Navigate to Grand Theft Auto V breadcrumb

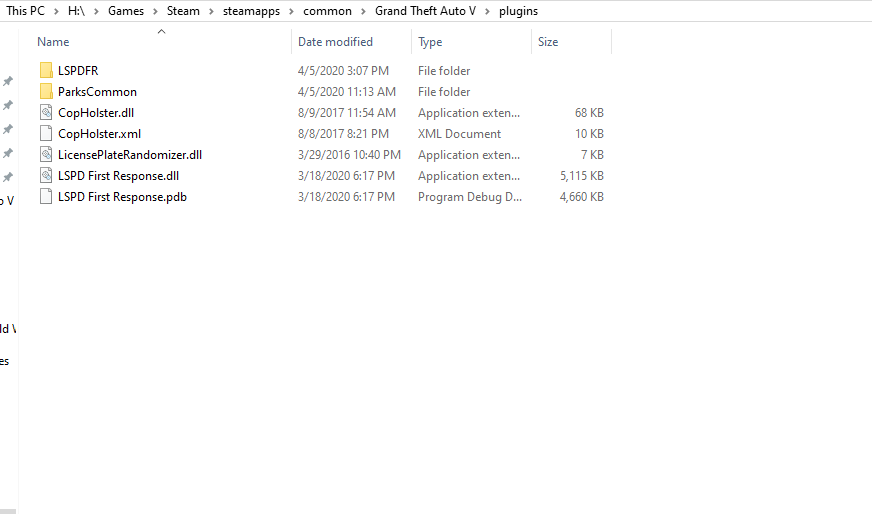click(x=425, y=11)
